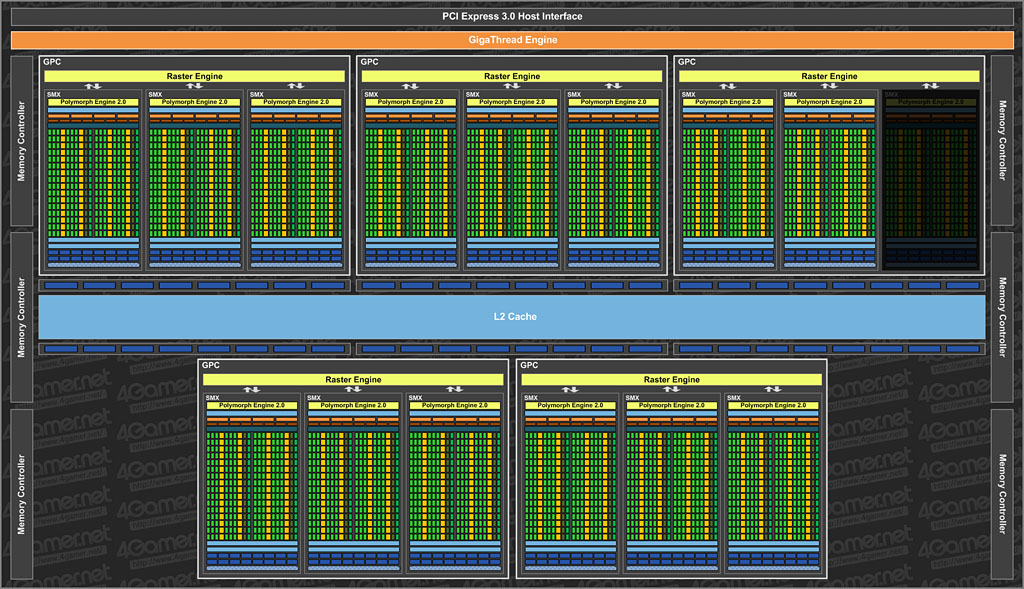Image resolution: width=1024 pixels, height=589 pixels.
Task: Select the middle-right Memory Controller block
Action: (1004, 316)
